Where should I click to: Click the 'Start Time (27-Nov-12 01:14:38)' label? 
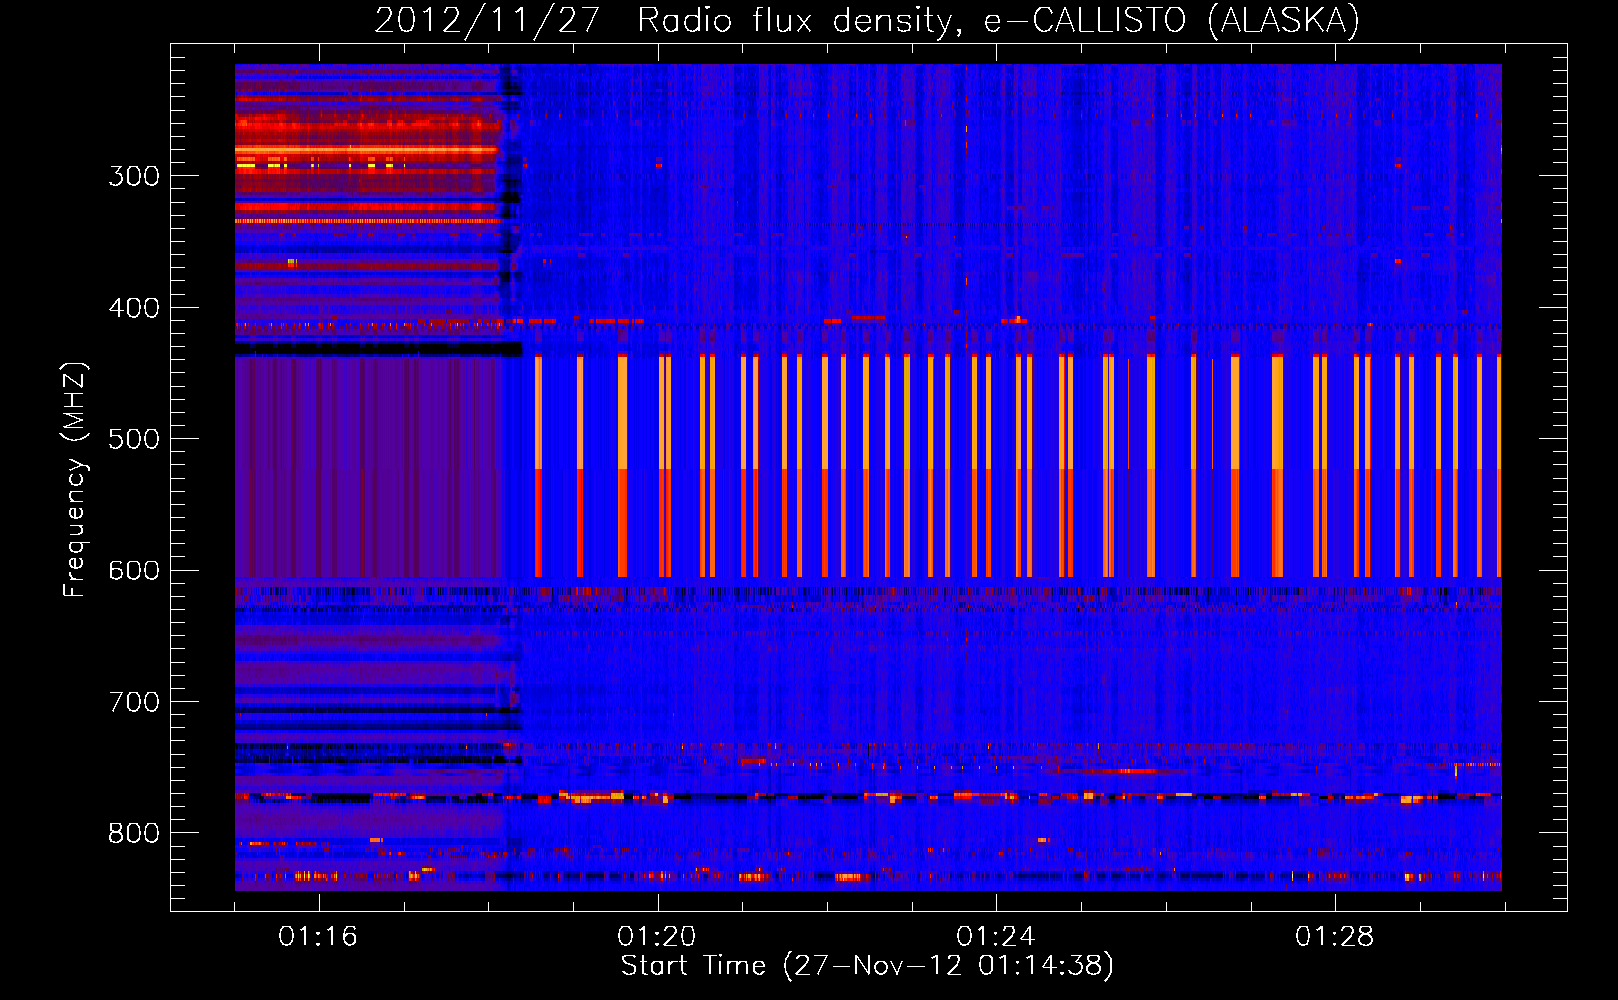click(x=867, y=966)
